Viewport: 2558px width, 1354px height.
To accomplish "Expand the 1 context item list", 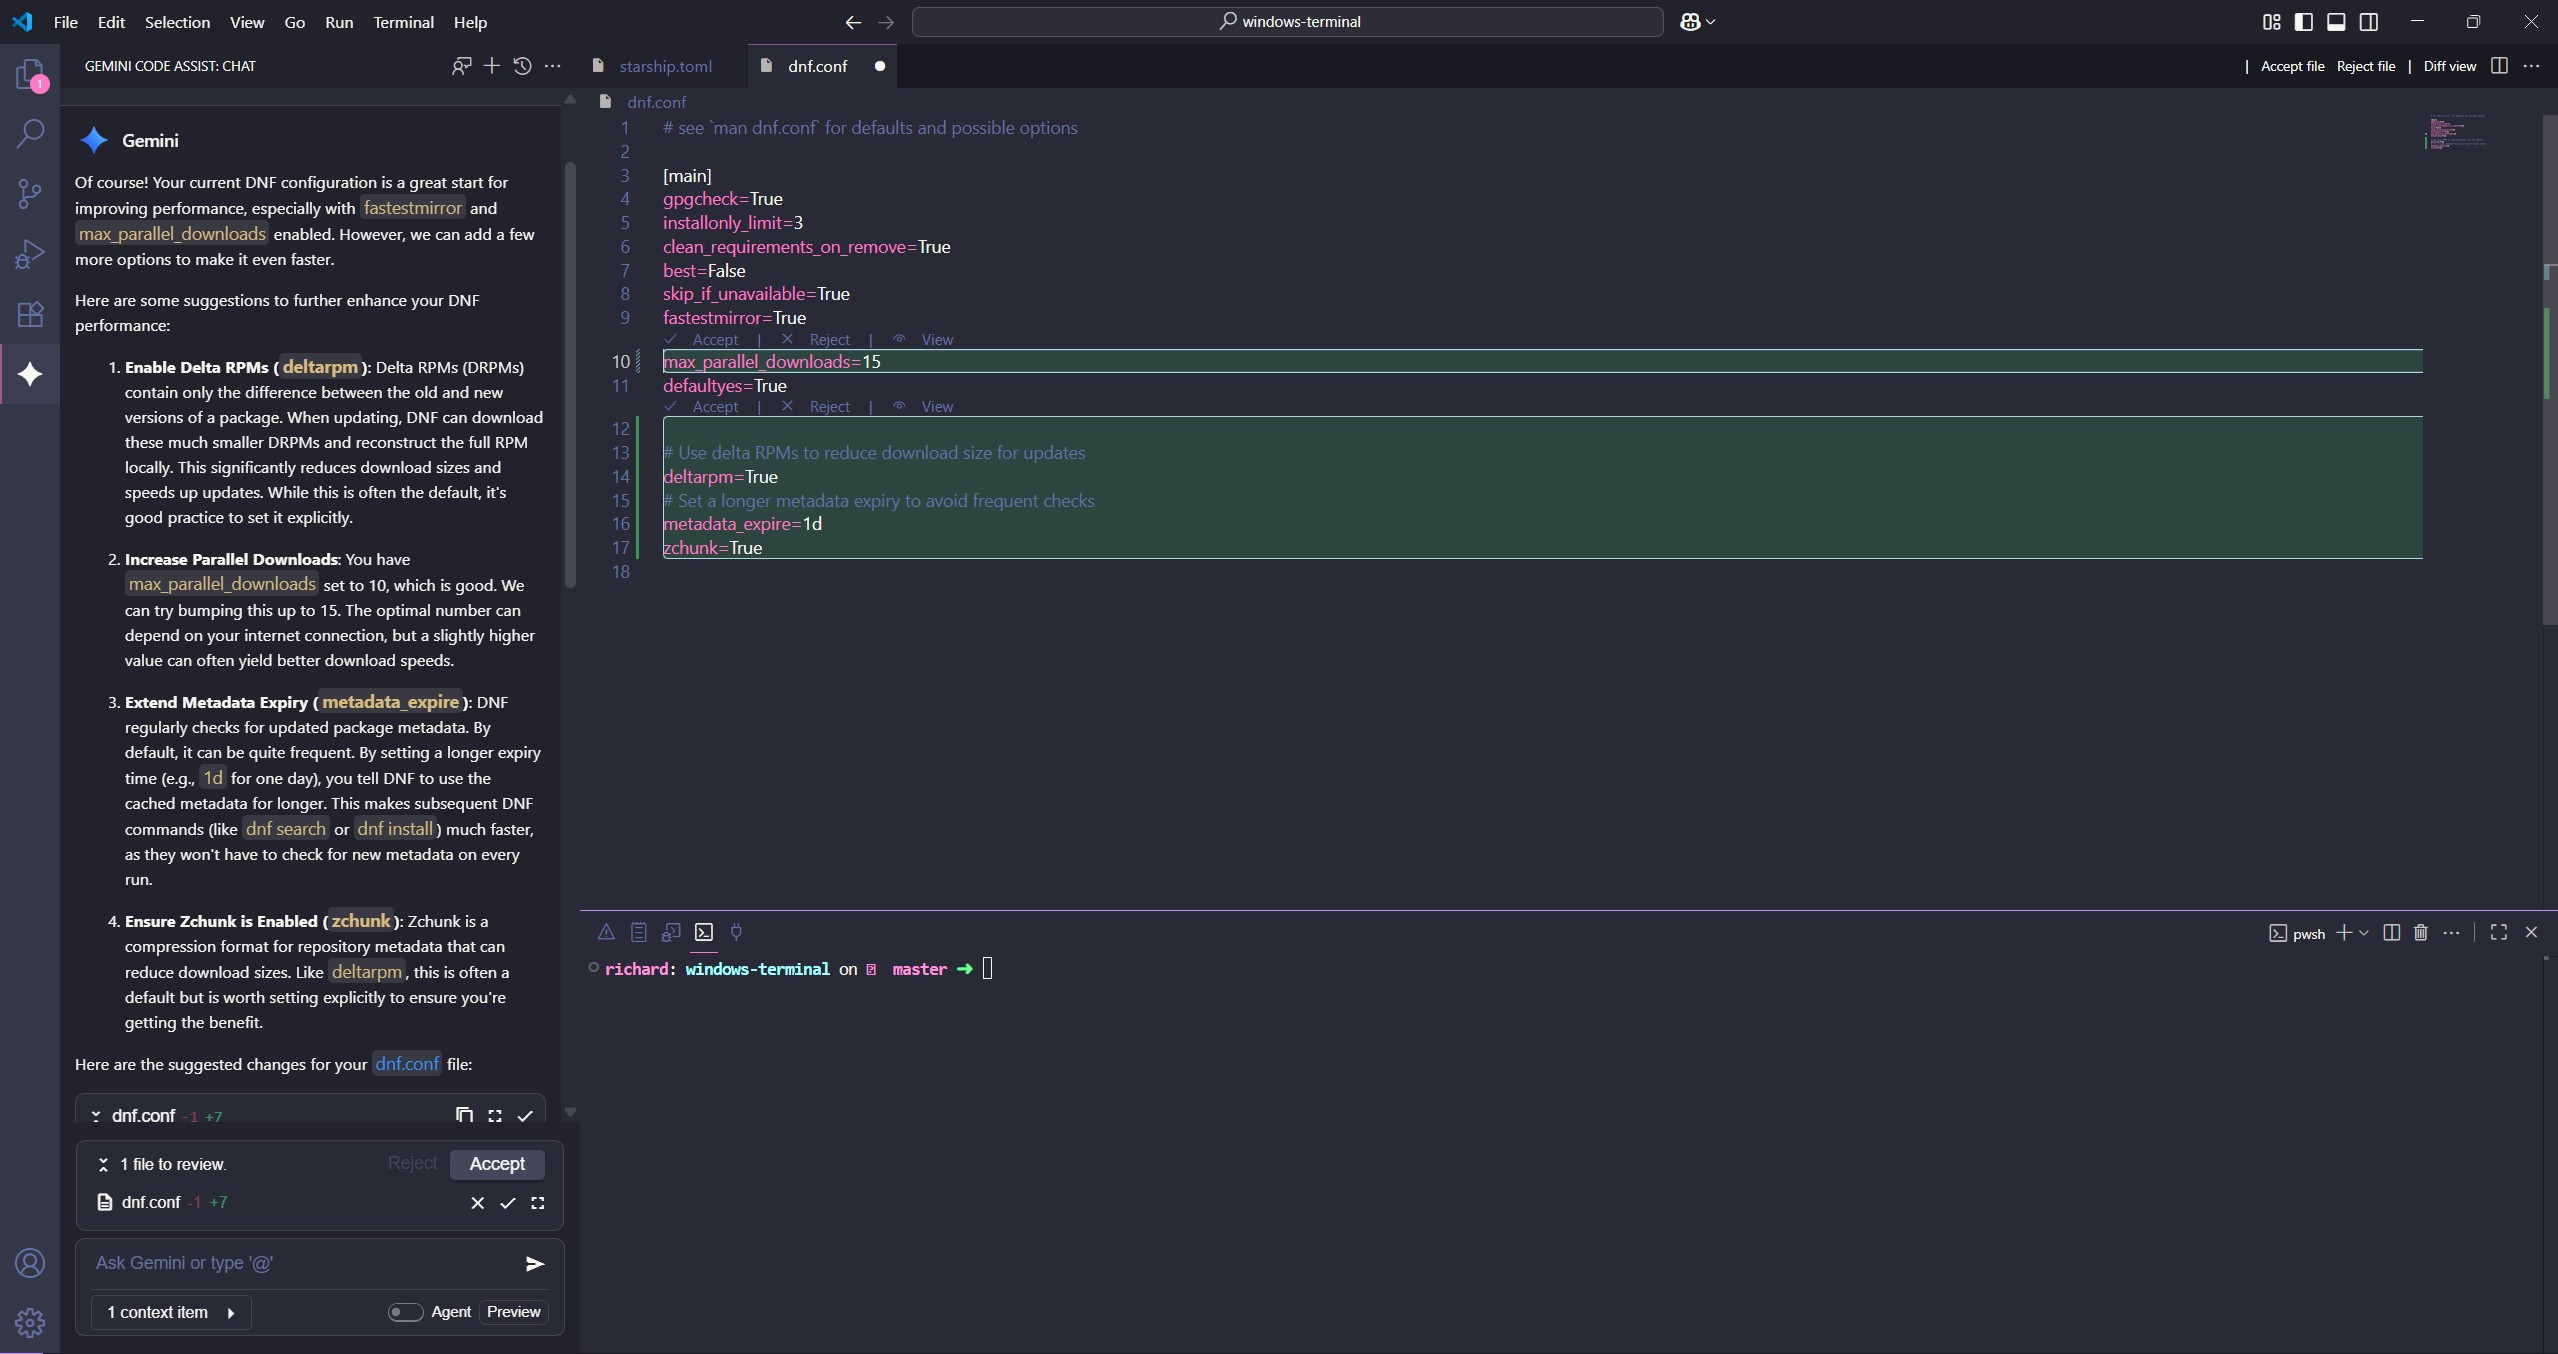I will 171,1312.
